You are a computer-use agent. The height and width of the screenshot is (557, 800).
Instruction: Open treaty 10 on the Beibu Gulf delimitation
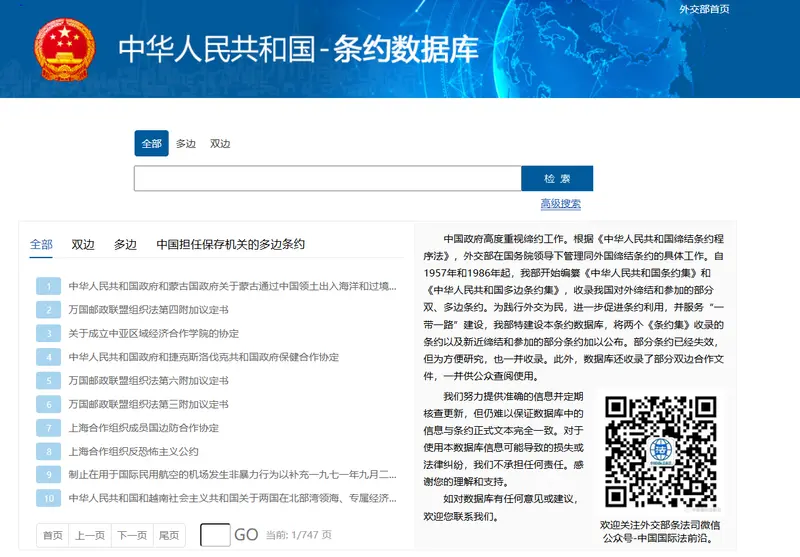[x=232, y=498]
